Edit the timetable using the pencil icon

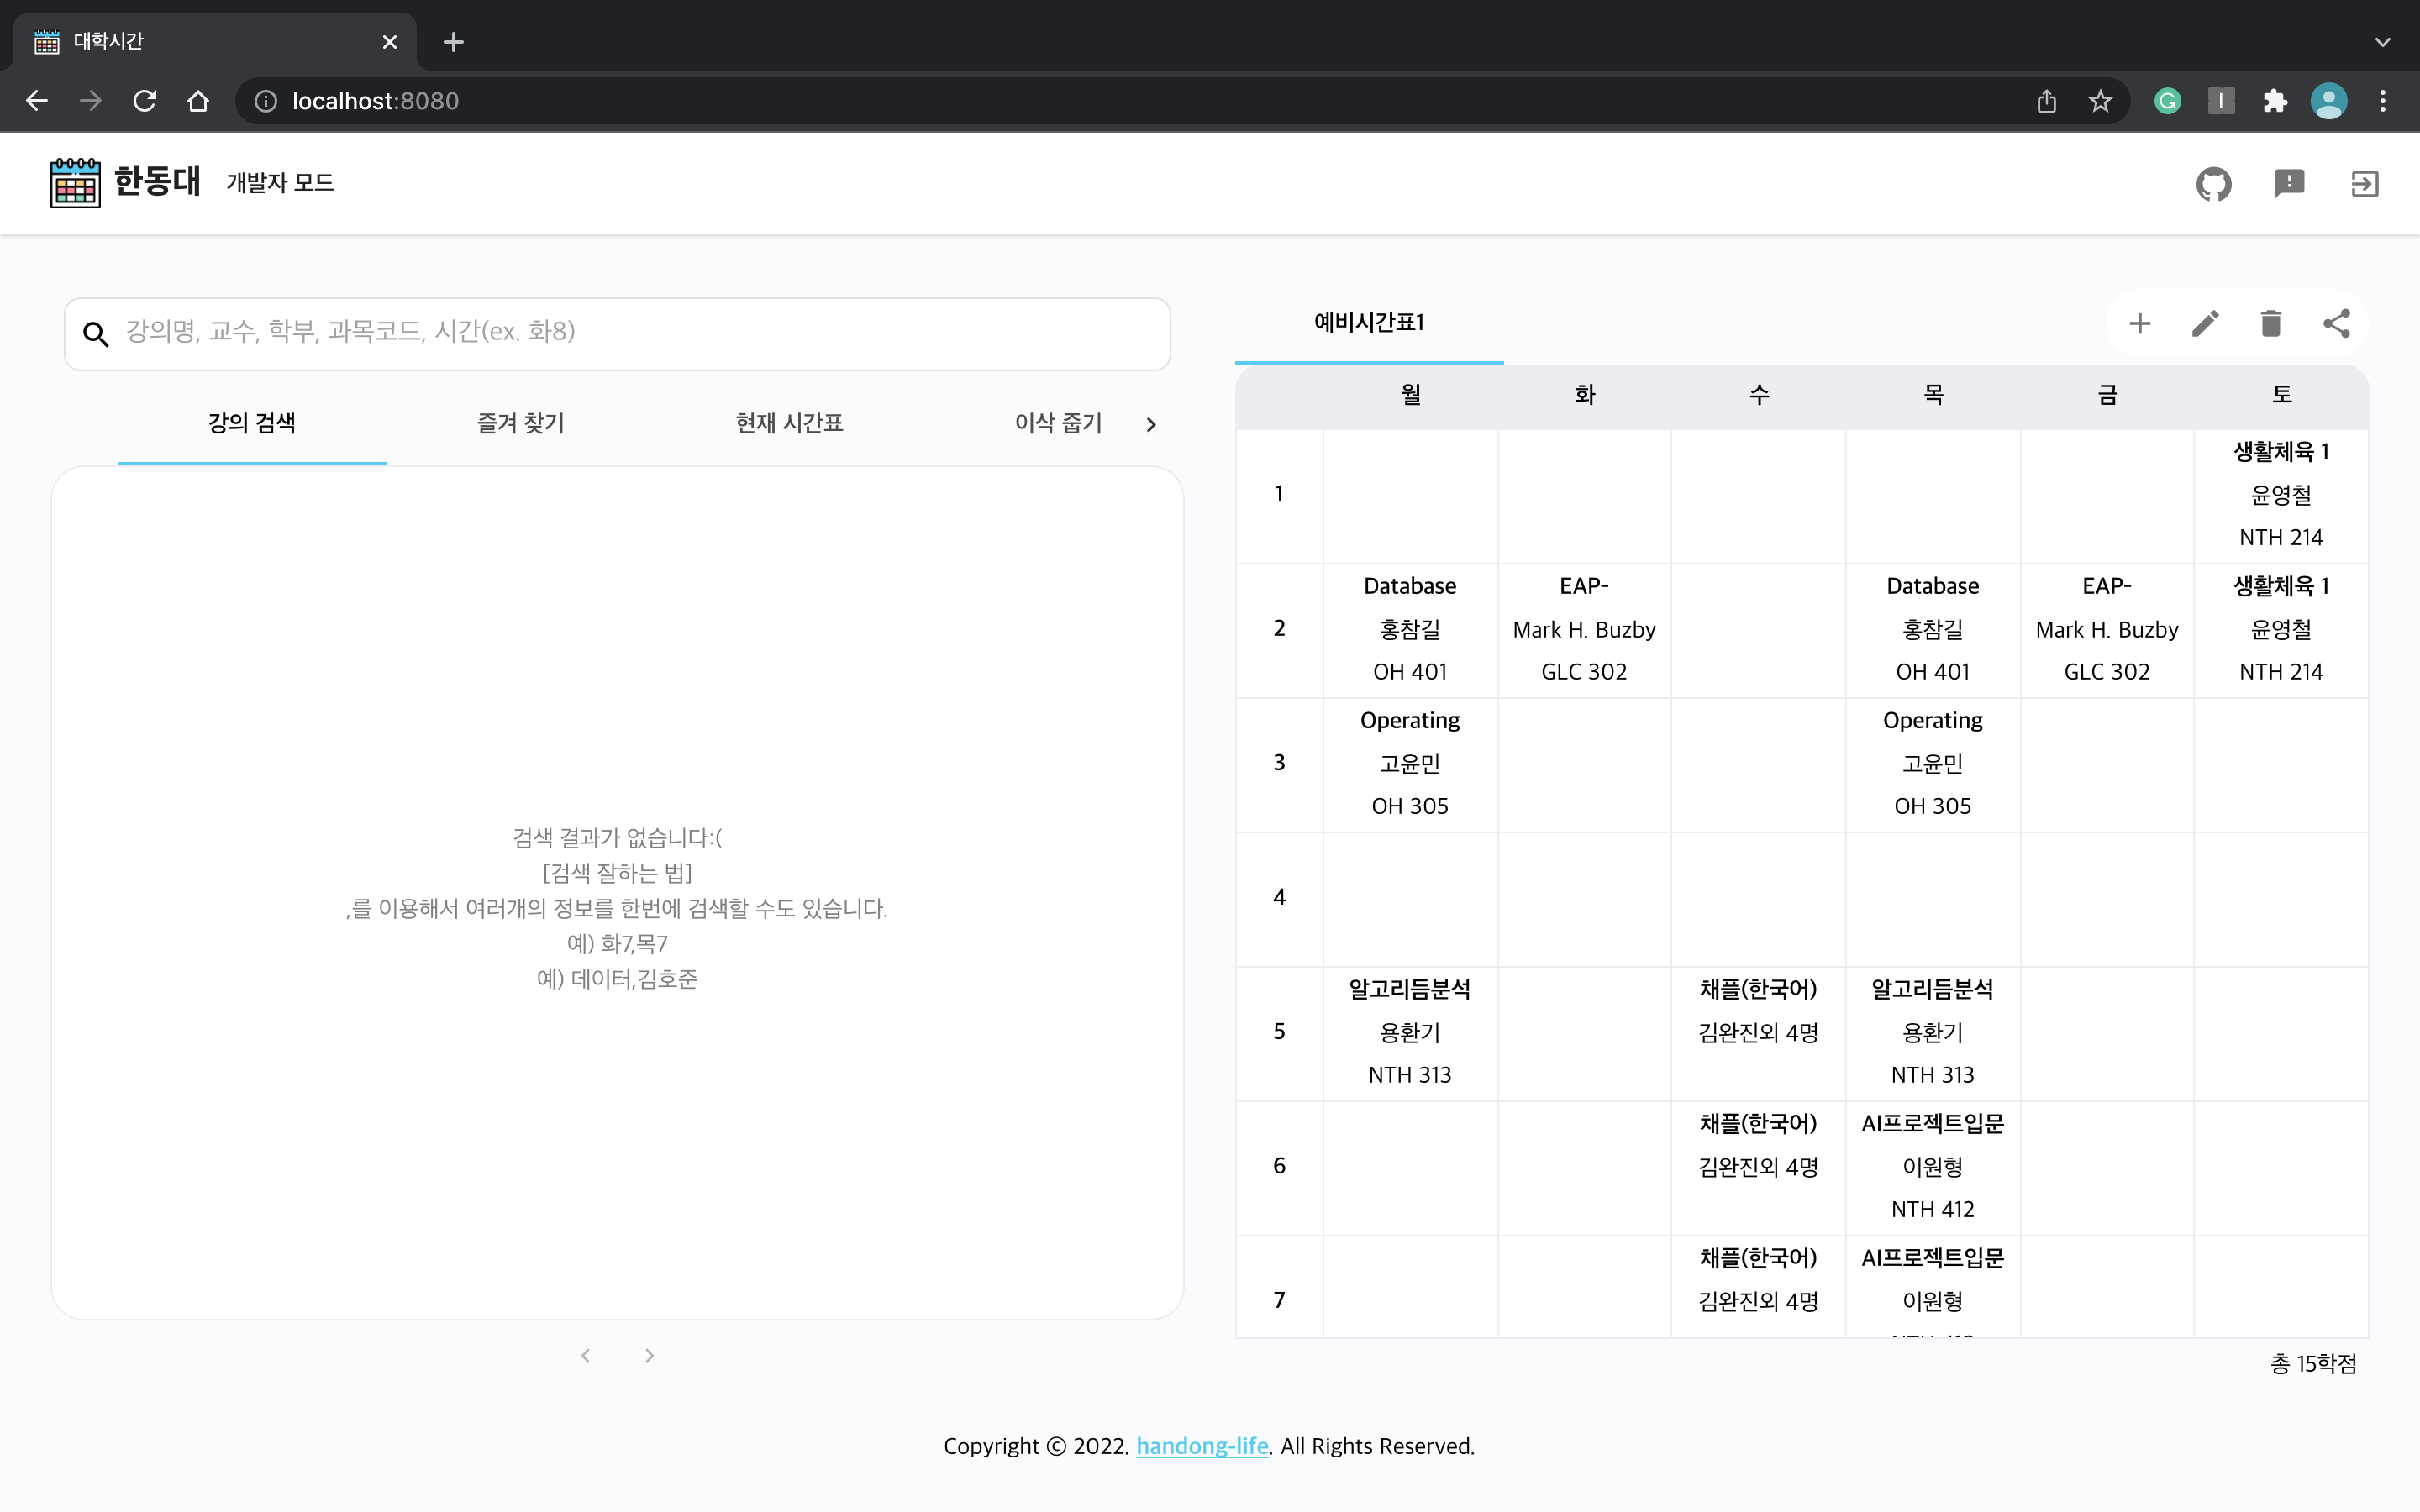[2206, 323]
